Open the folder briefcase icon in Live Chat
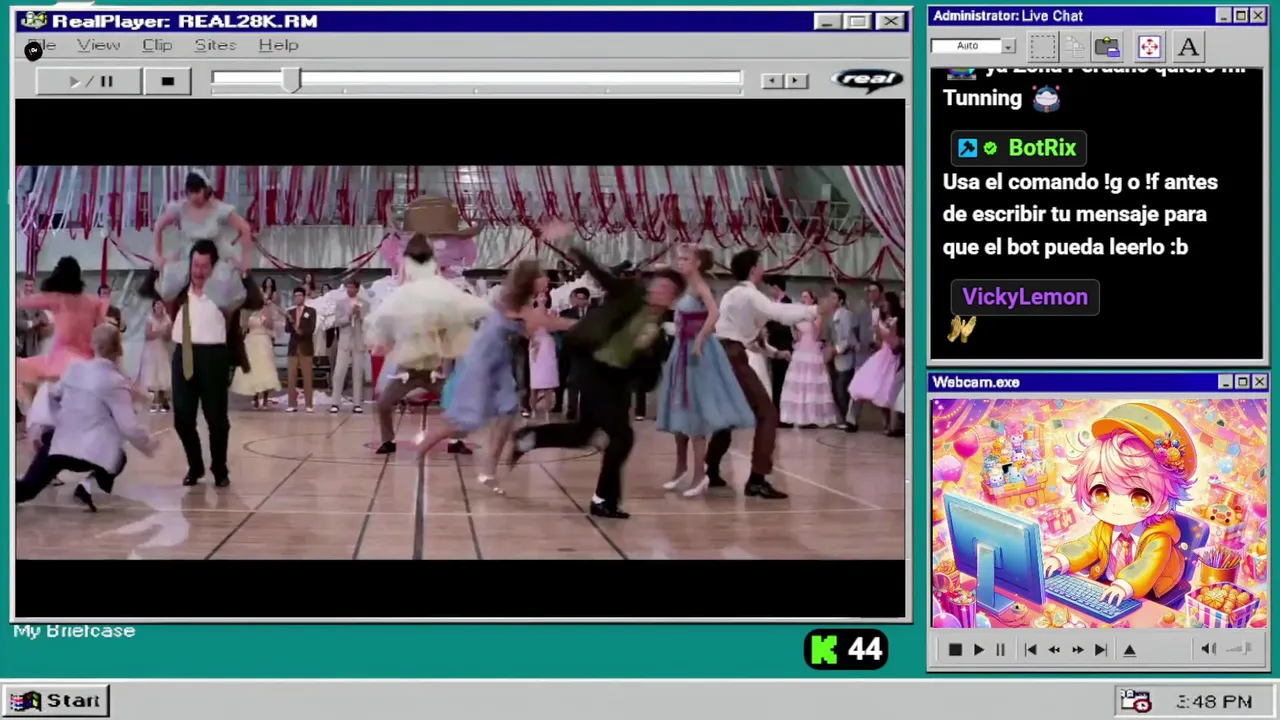 tap(1107, 46)
